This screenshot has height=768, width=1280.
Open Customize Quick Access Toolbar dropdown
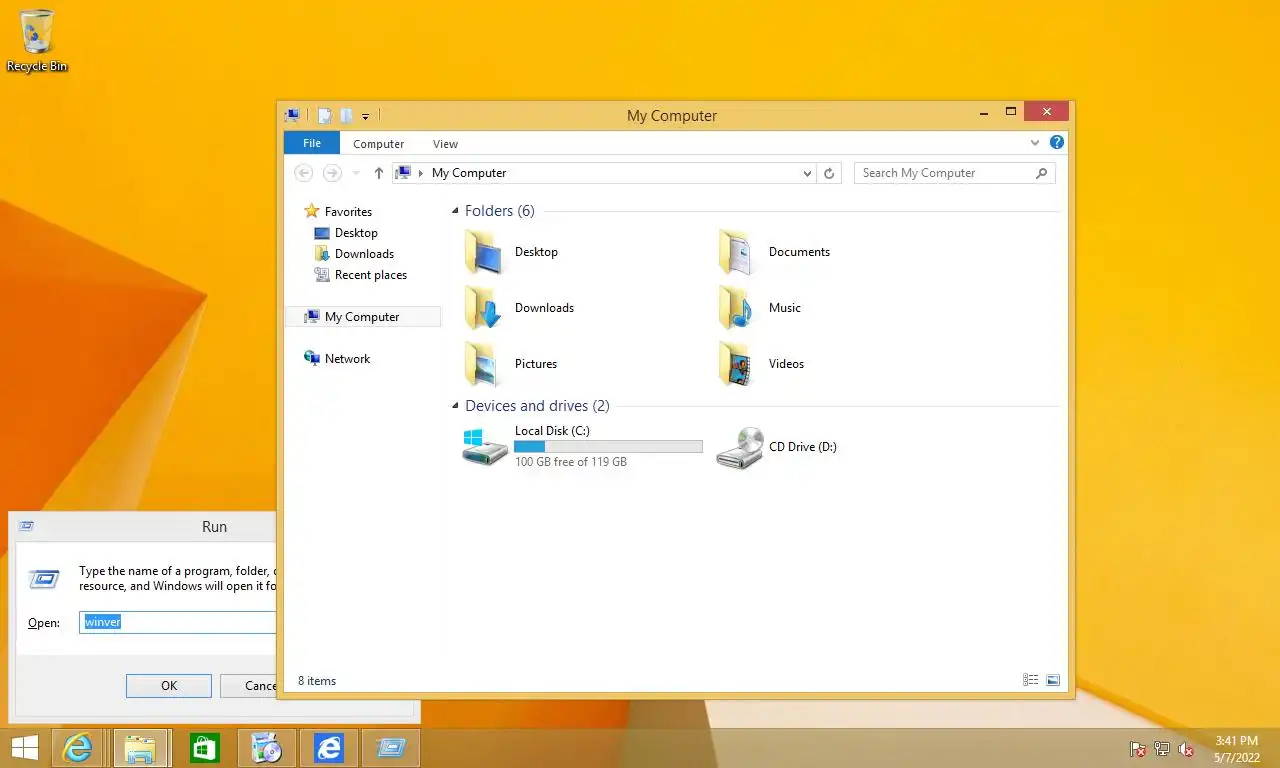(365, 117)
